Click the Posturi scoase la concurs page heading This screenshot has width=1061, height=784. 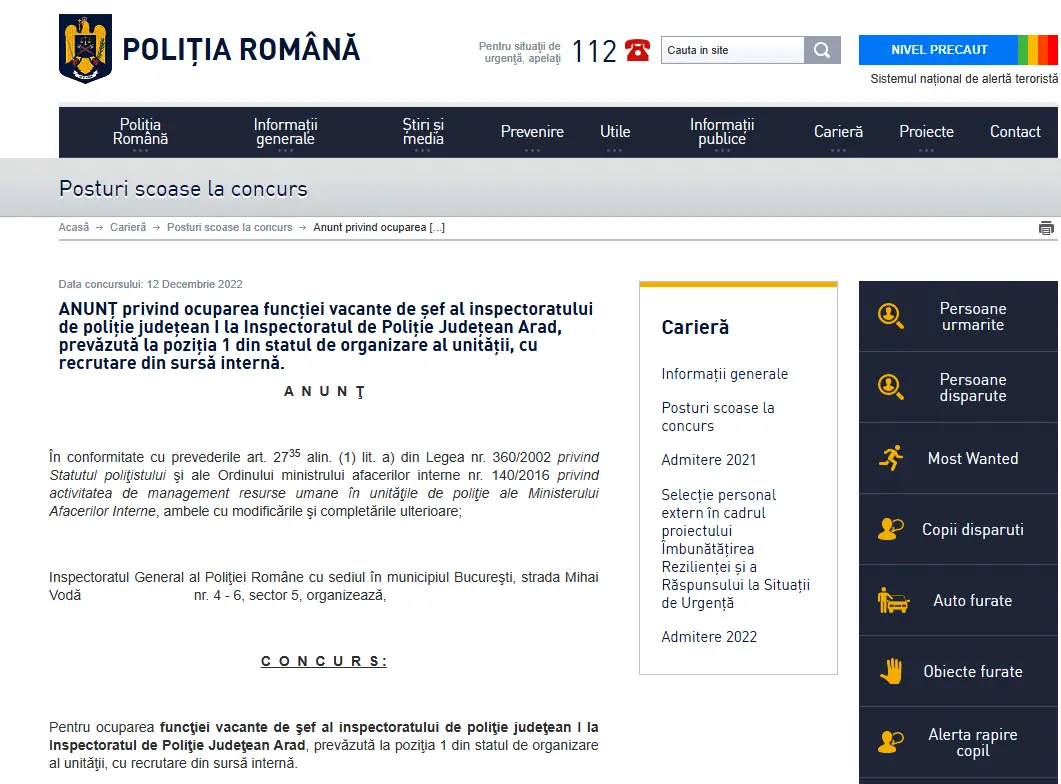[183, 189]
